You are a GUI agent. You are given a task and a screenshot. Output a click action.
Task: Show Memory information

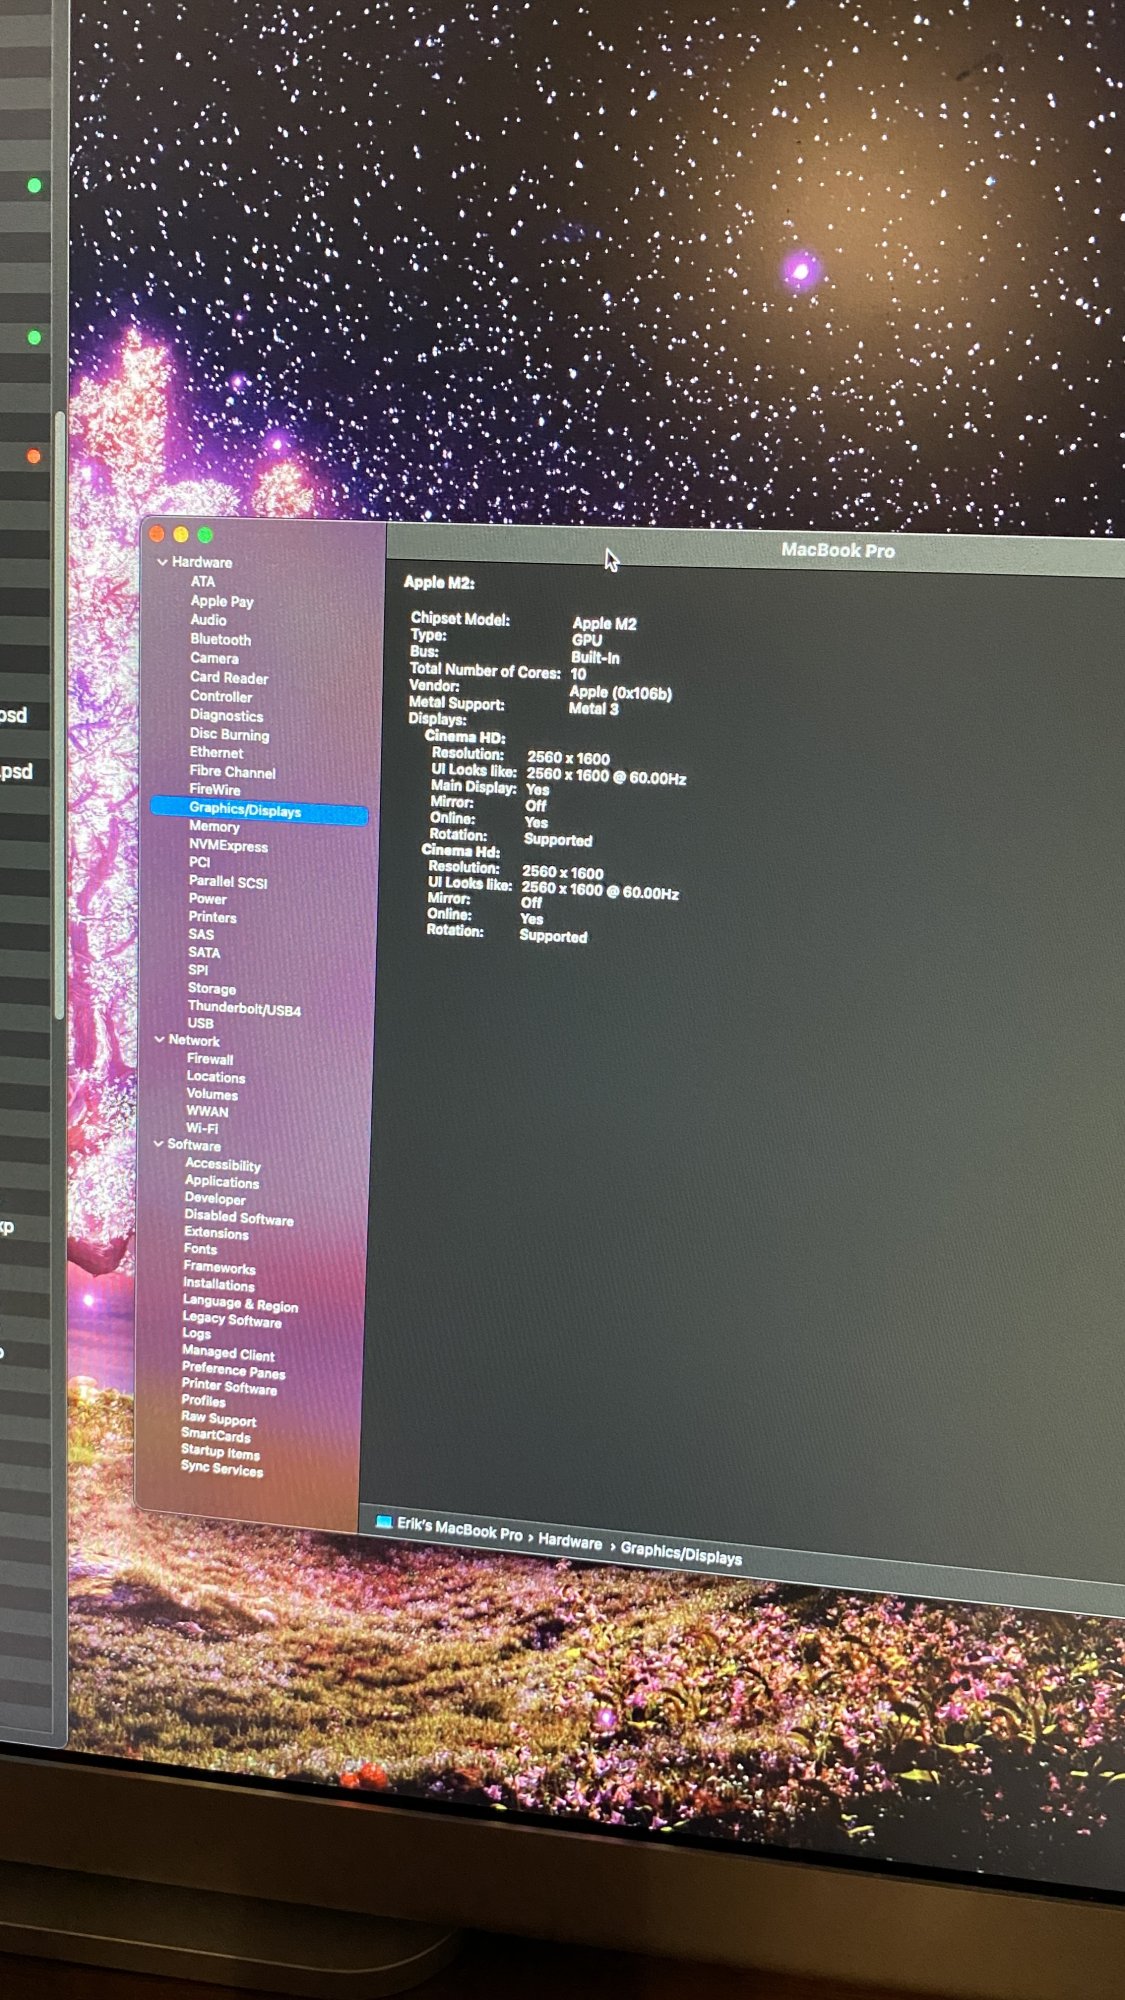214,827
